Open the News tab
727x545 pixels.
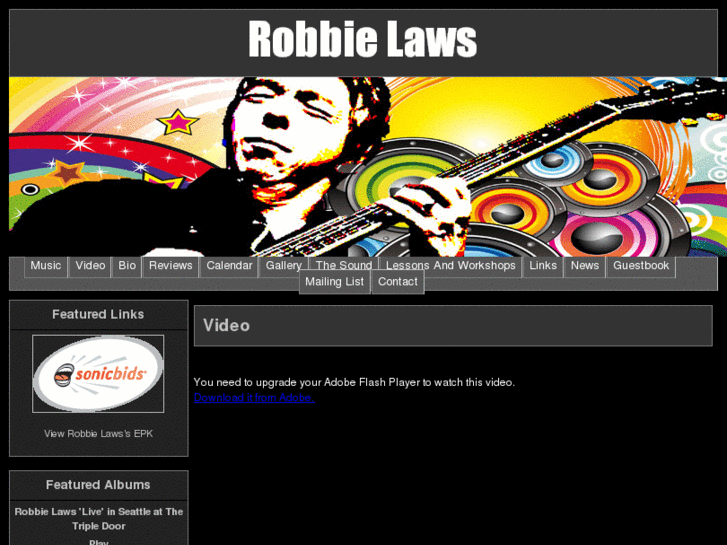pyautogui.click(x=585, y=266)
